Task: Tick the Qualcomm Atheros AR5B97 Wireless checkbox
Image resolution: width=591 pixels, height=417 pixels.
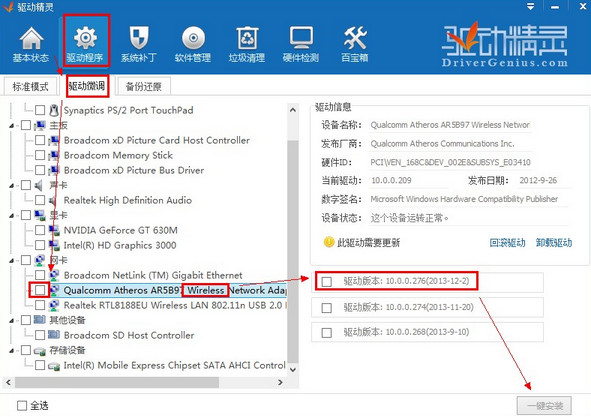Action: [x=40, y=290]
